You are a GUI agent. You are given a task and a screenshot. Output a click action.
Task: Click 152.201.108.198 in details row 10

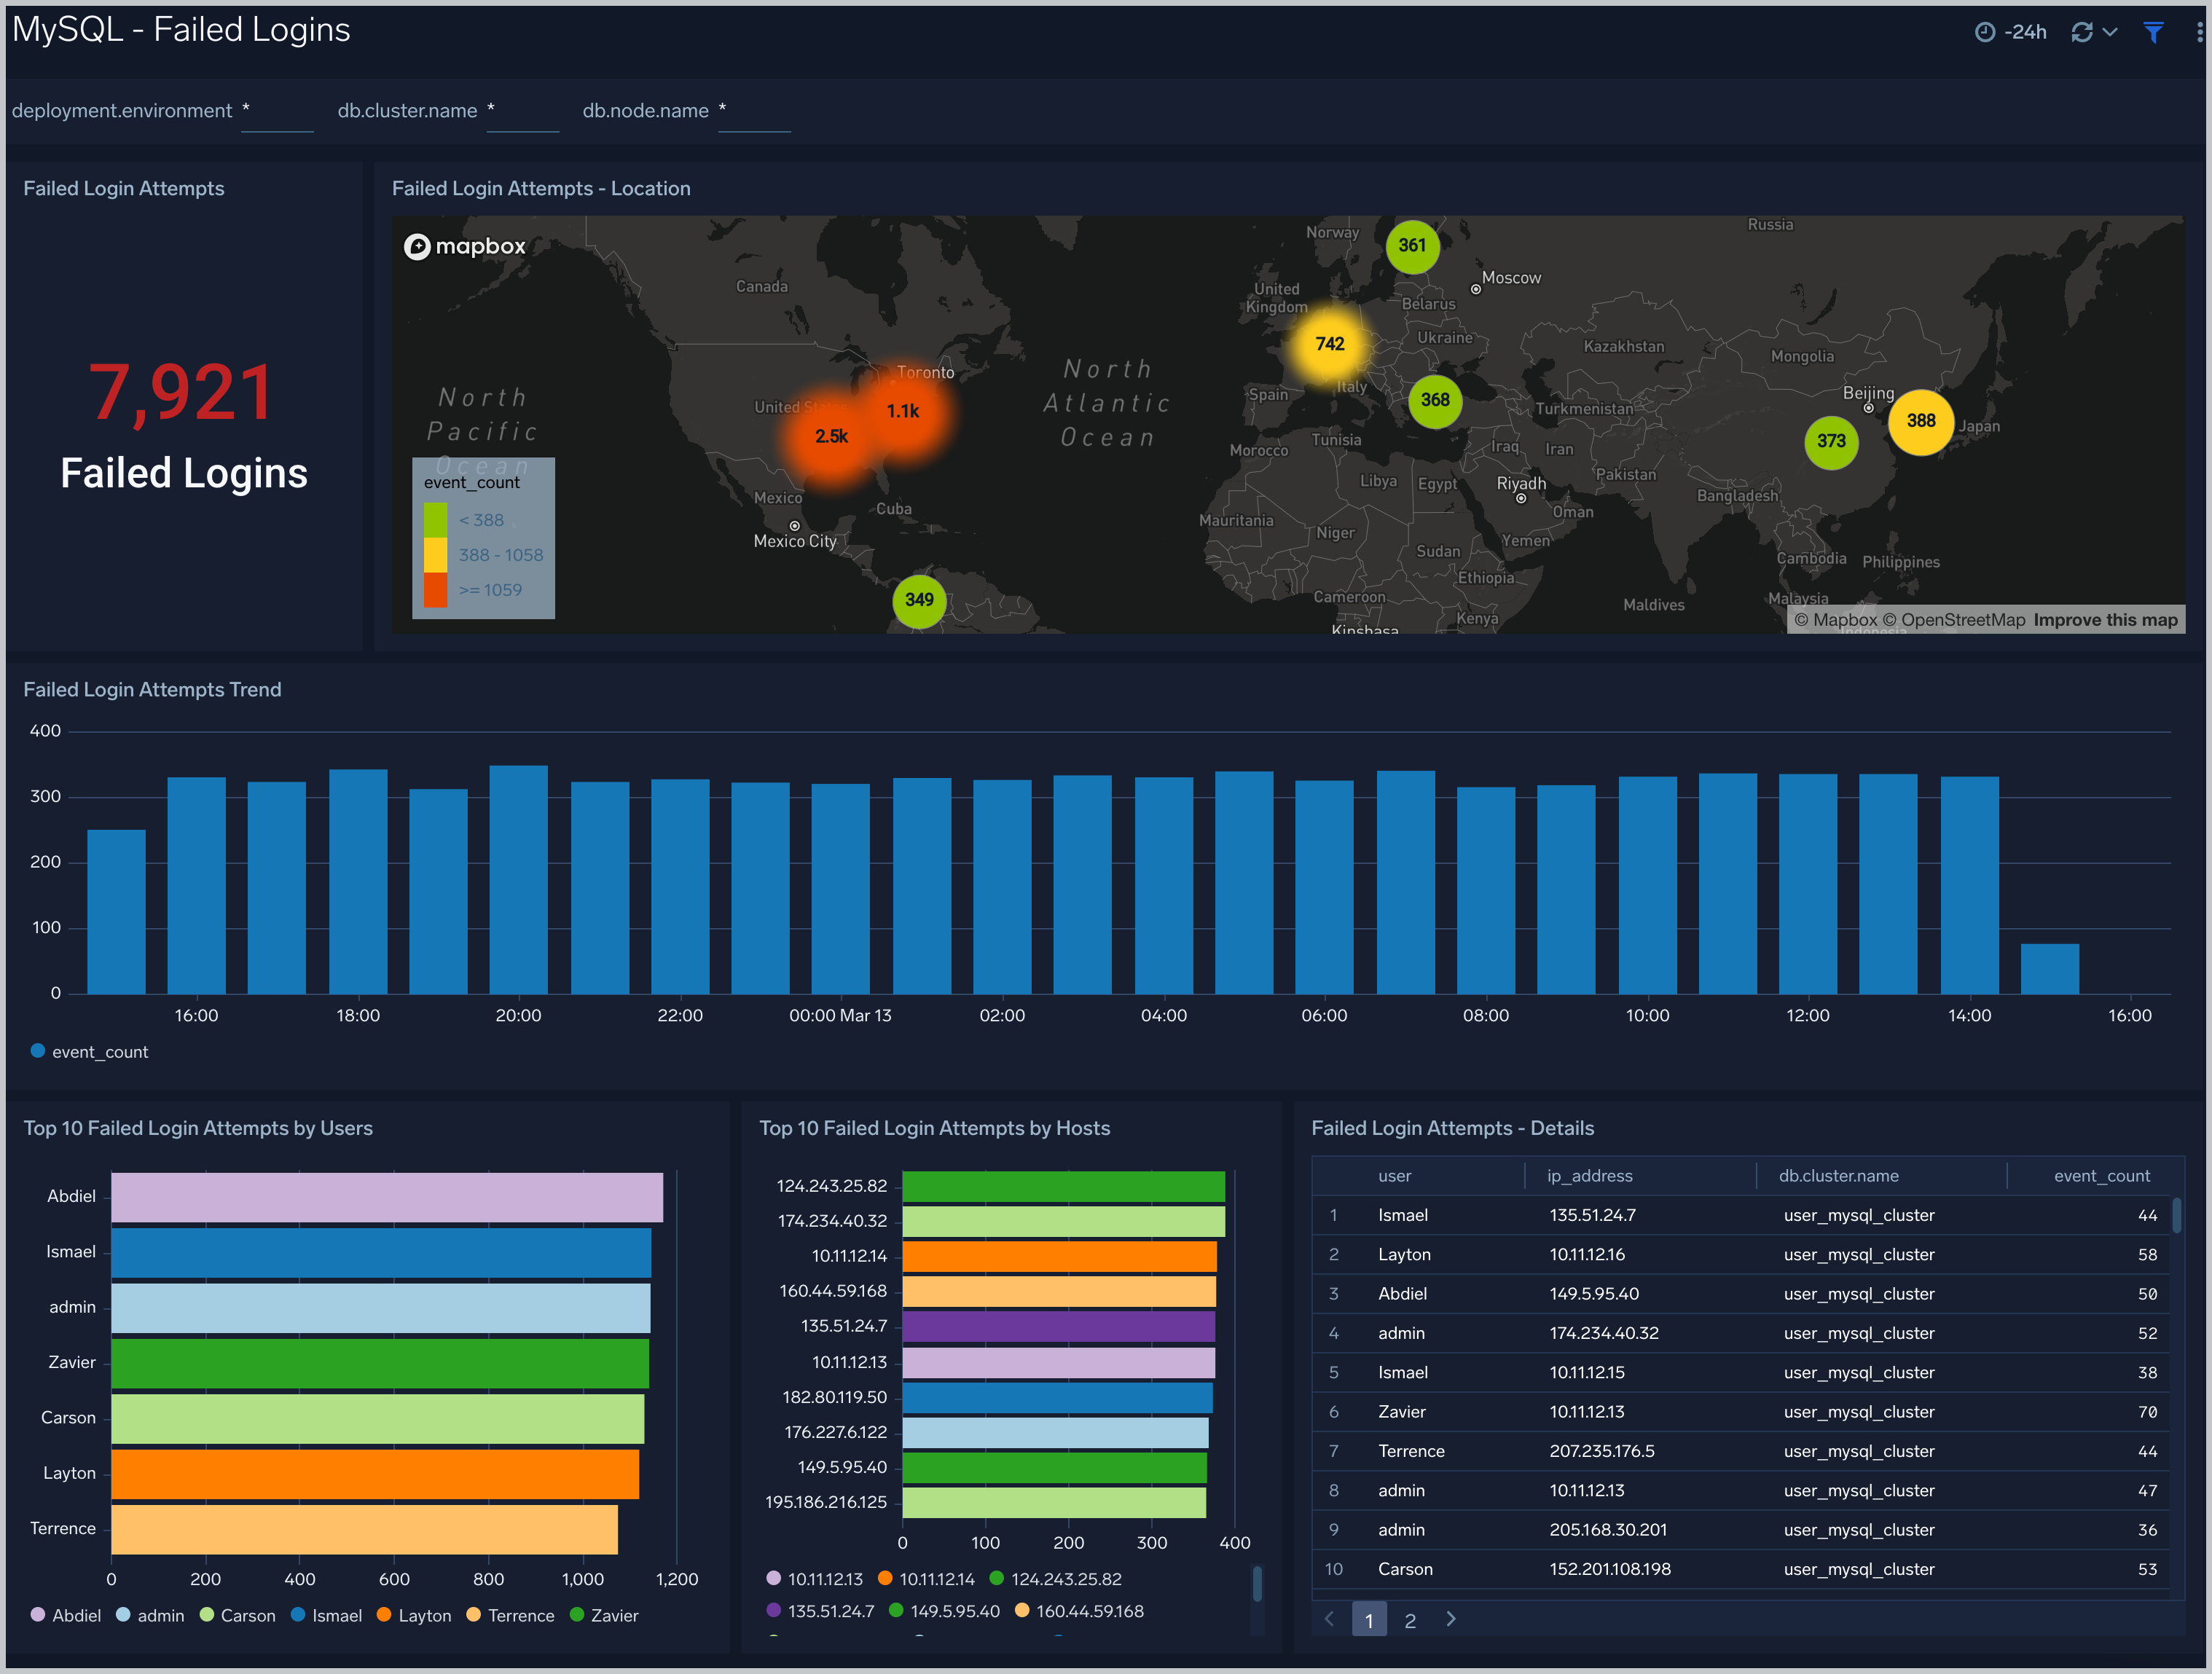[x=1609, y=1570]
